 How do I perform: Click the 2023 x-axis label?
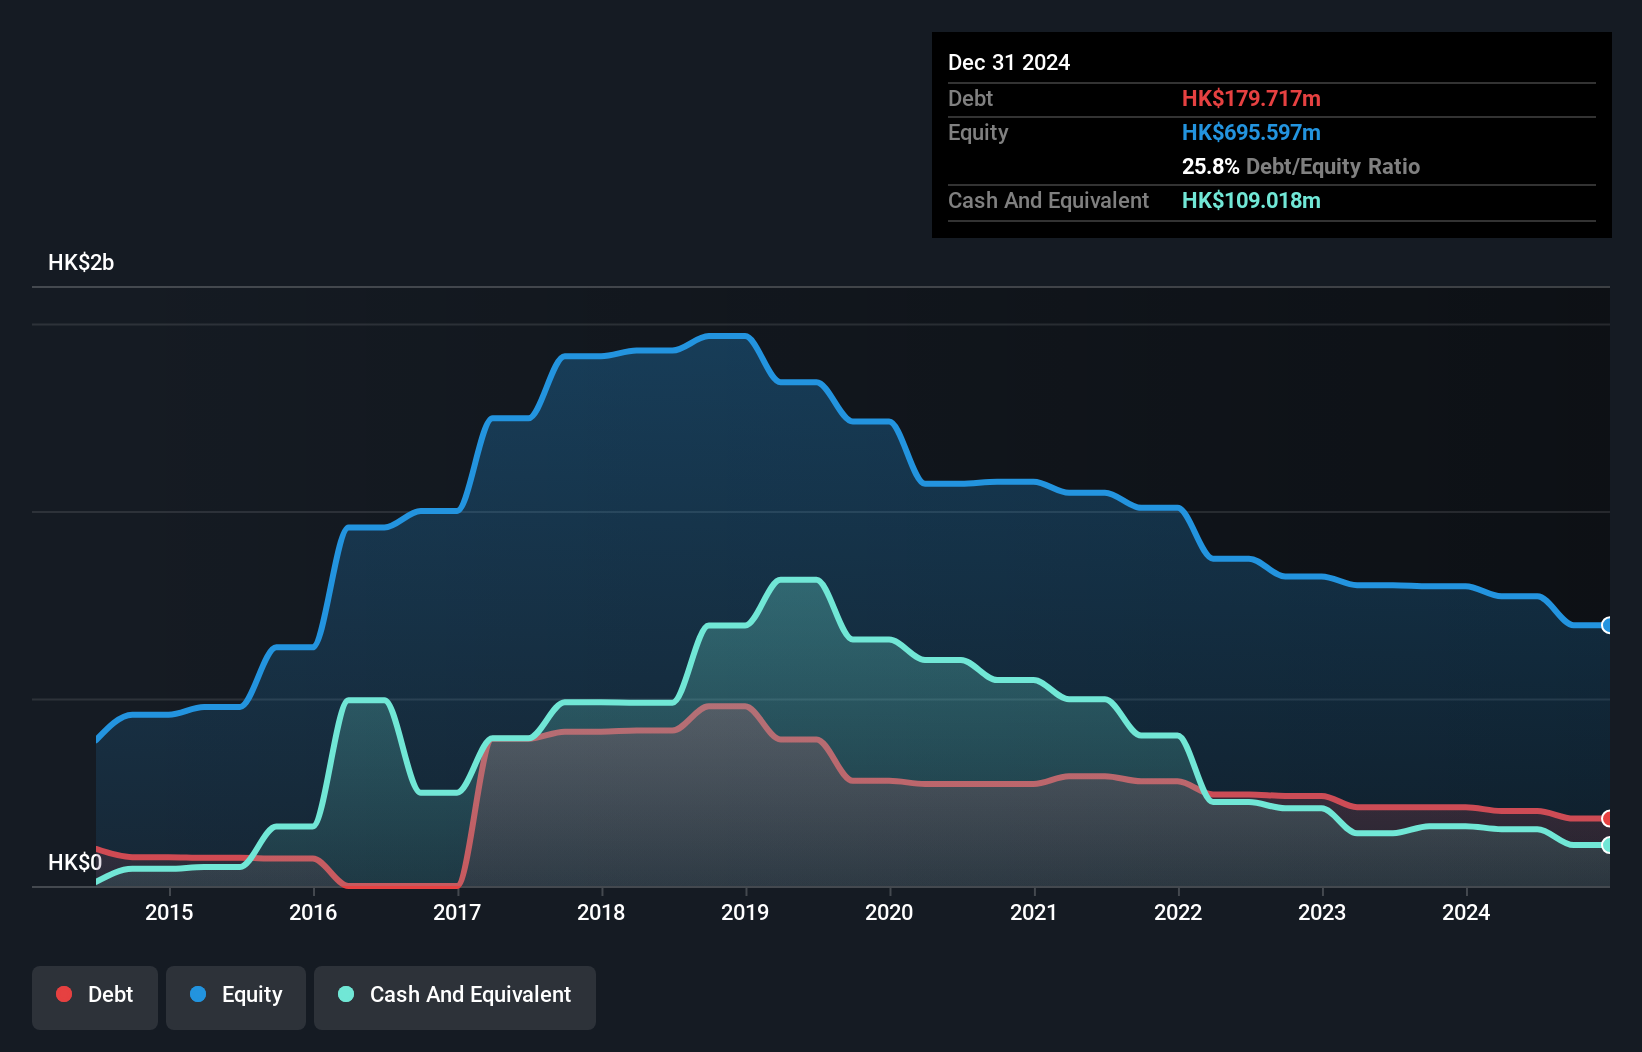click(1322, 912)
